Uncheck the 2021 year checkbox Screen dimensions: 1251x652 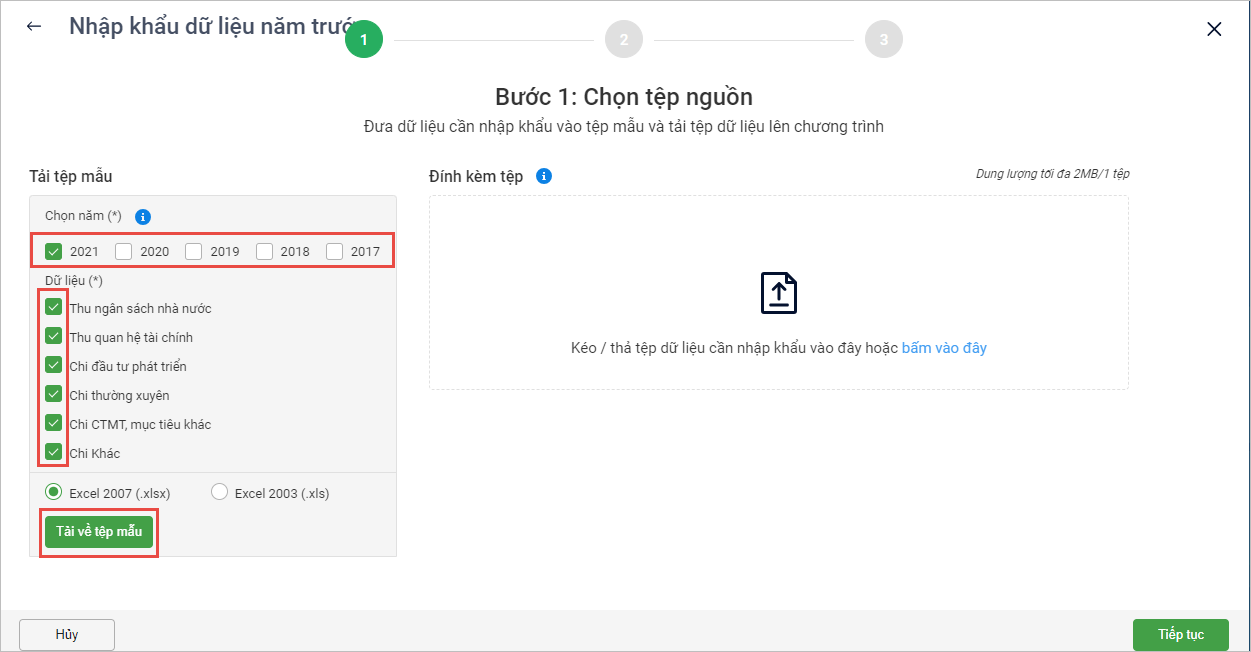click(x=54, y=251)
